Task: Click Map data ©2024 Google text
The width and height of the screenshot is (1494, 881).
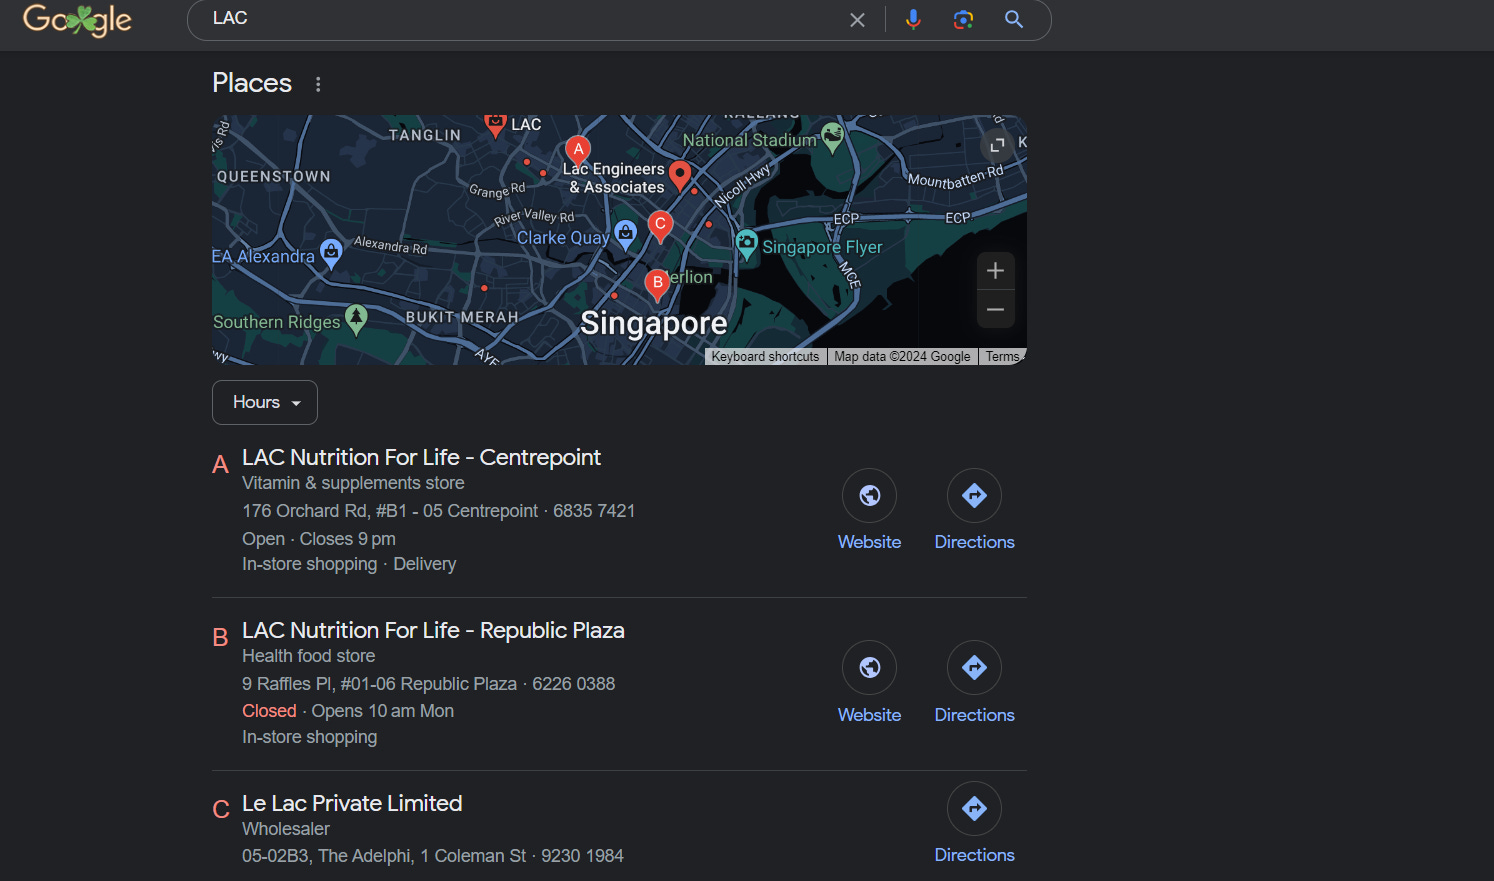Action: click(x=902, y=357)
